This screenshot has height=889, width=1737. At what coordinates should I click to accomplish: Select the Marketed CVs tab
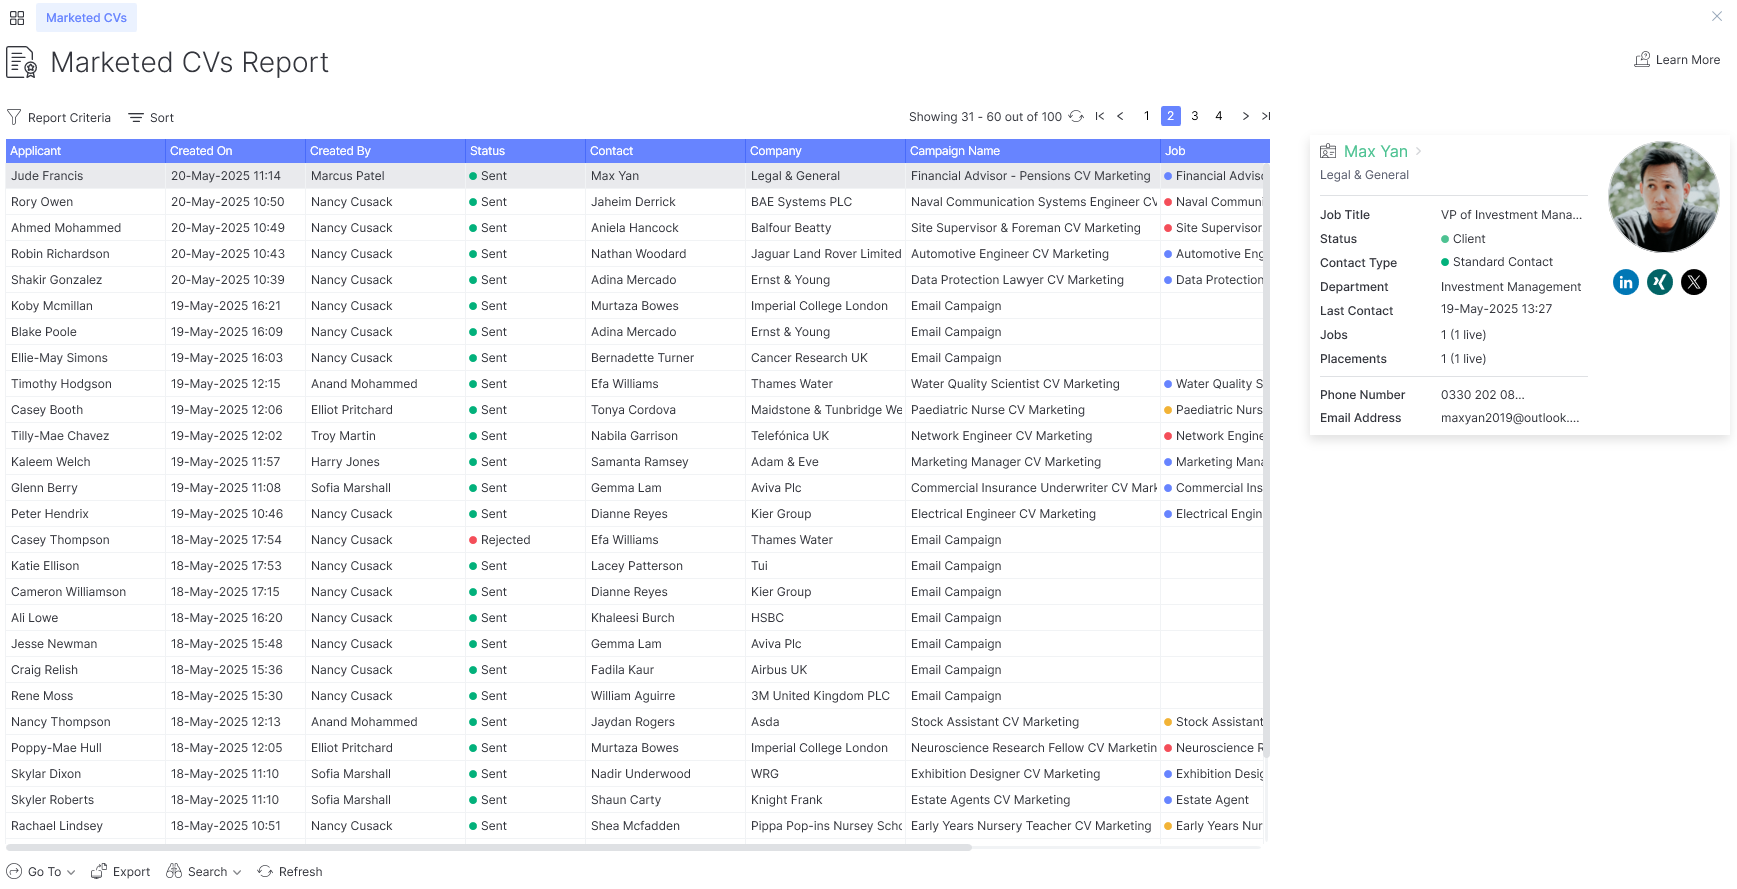[86, 18]
